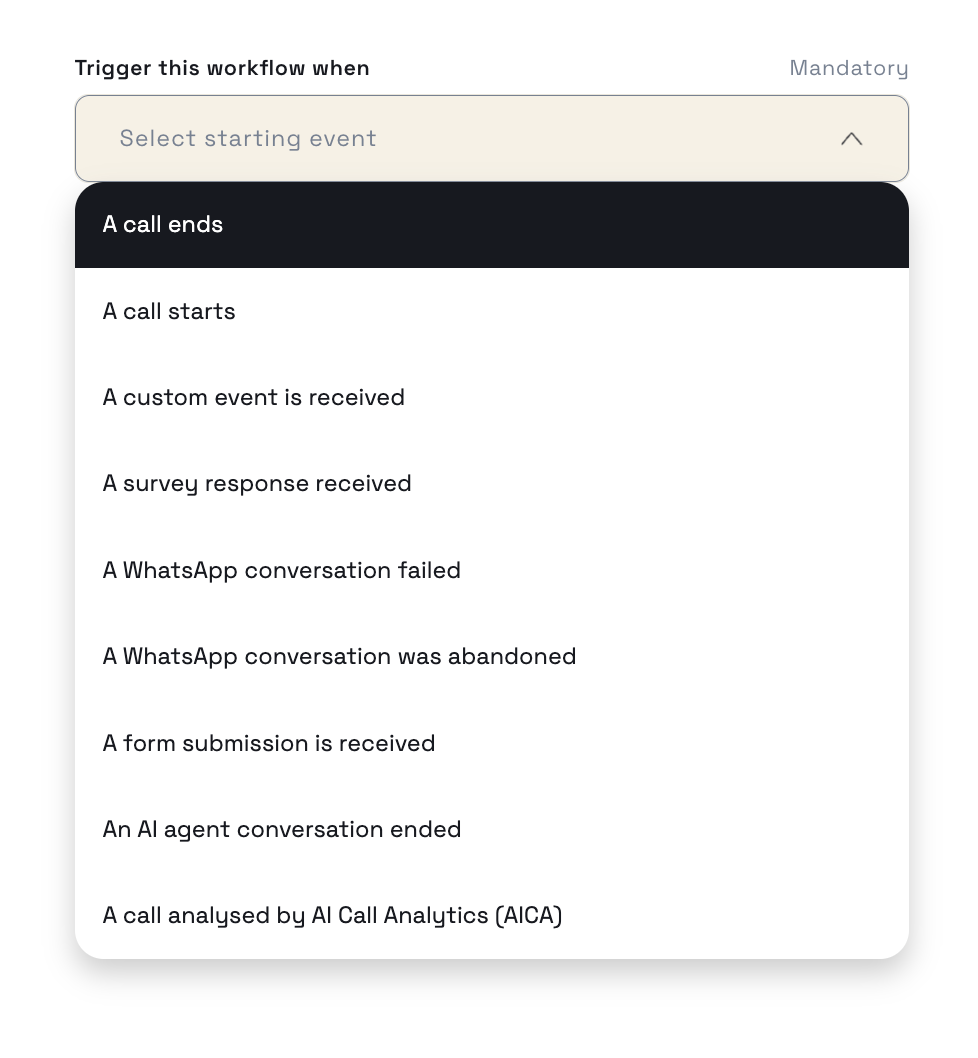This screenshot has height=1058, width=978.
Task: Set trigger to the call starting event
Action: (491, 311)
